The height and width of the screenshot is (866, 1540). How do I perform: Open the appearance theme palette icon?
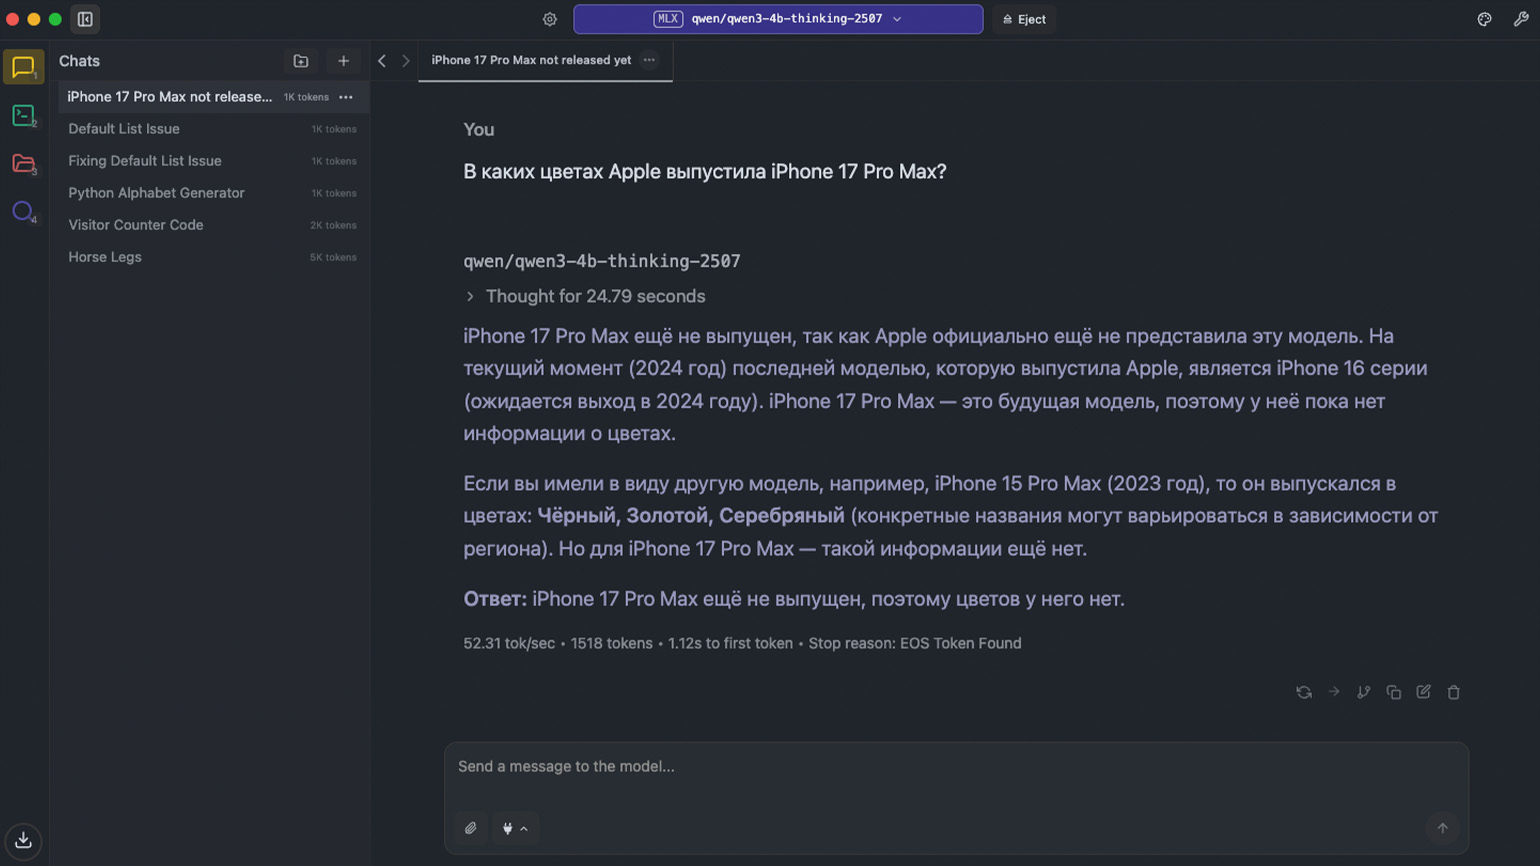tap(1484, 19)
